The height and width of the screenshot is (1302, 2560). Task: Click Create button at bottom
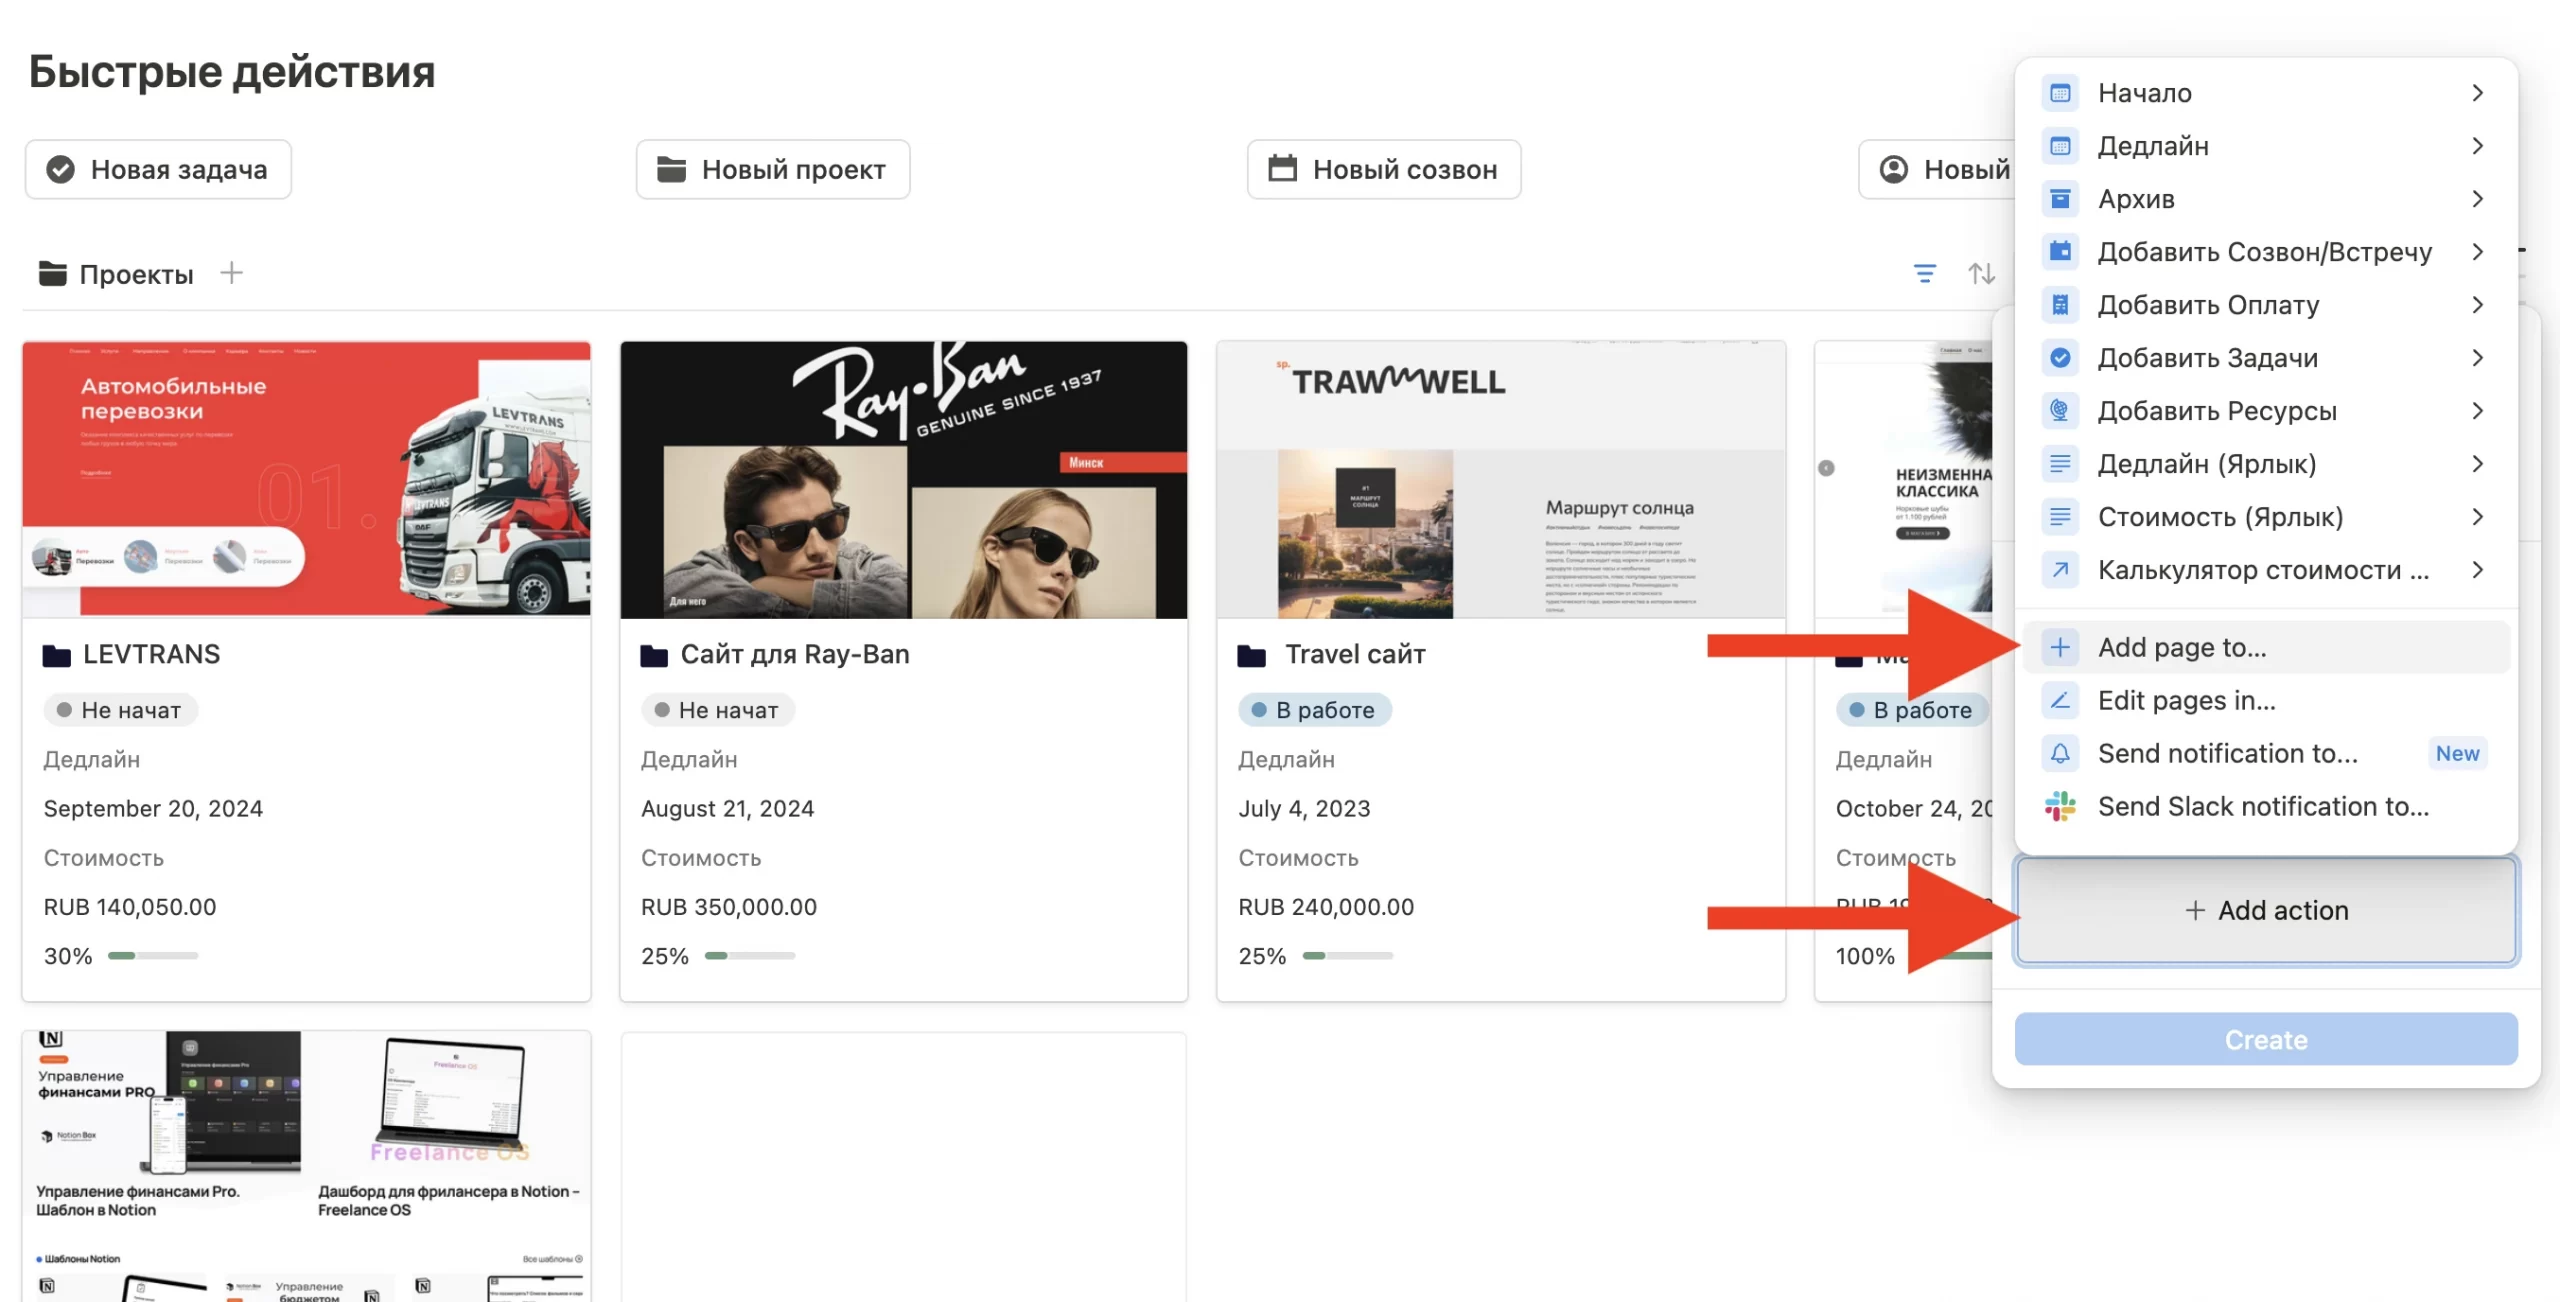(x=2264, y=1038)
